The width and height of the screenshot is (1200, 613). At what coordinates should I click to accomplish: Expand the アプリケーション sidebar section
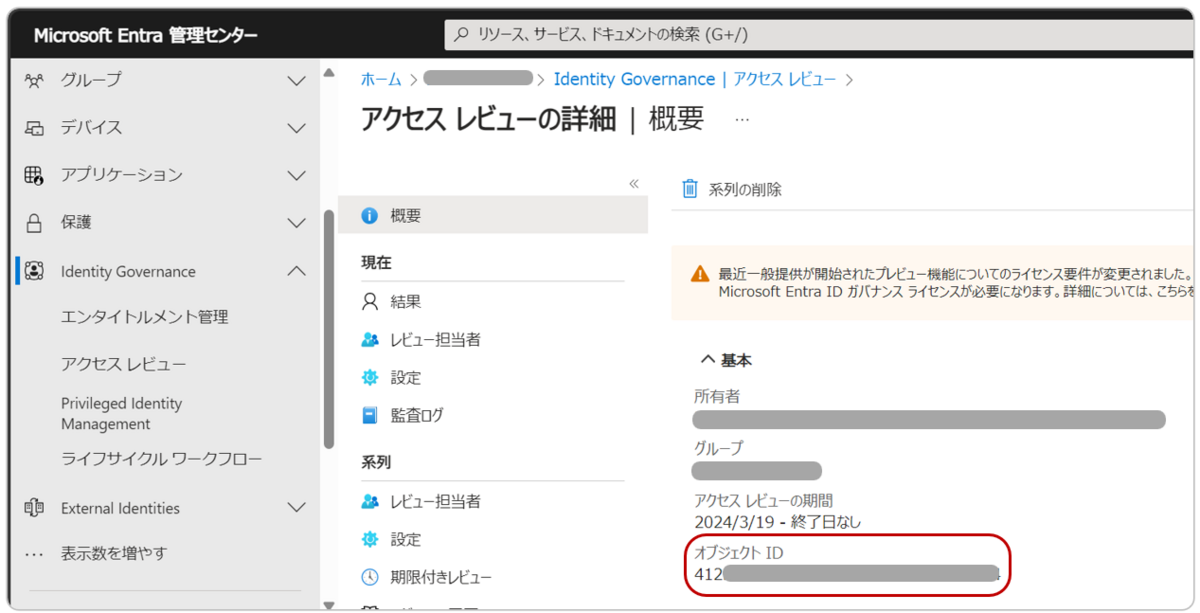pos(296,175)
